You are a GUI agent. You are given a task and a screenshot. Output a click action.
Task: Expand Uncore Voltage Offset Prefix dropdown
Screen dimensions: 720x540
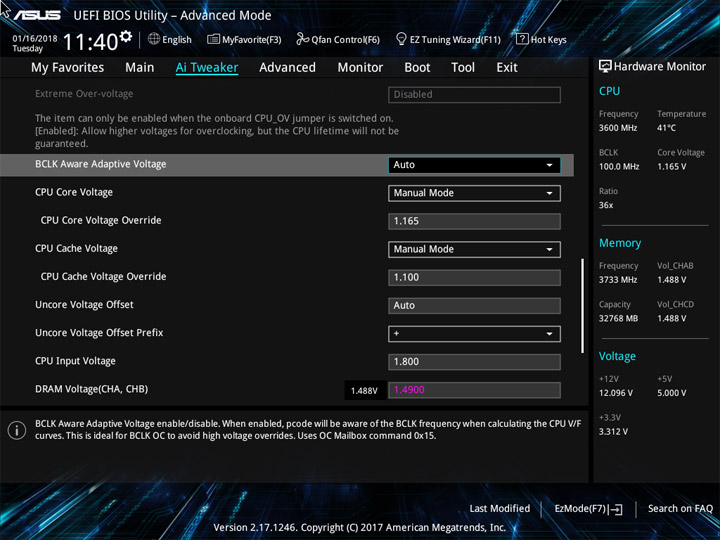474,333
